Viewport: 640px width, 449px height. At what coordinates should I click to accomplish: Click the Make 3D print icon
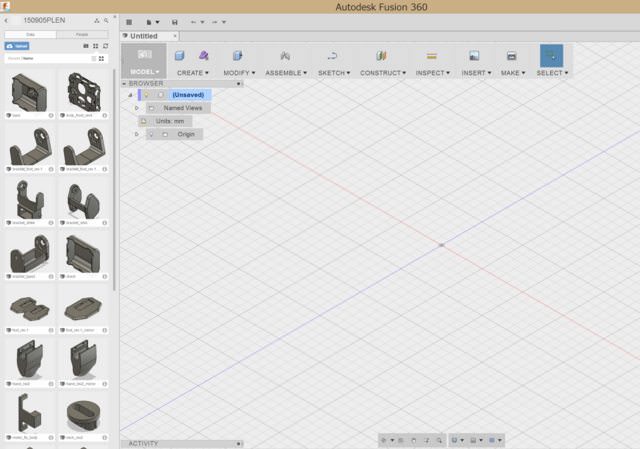(511, 56)
